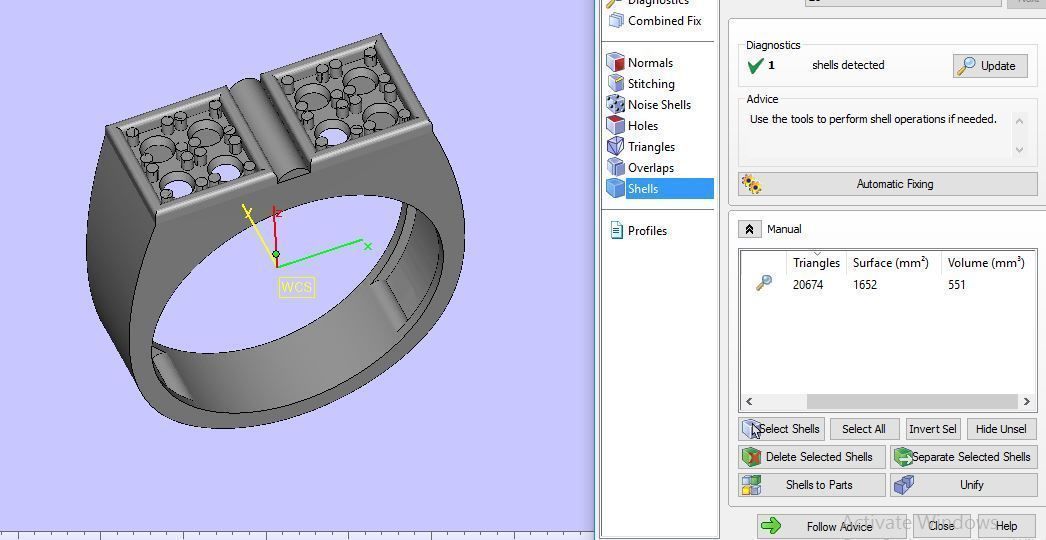Activate Select Shells tool

pyautogui.click(x=782, y=429)
